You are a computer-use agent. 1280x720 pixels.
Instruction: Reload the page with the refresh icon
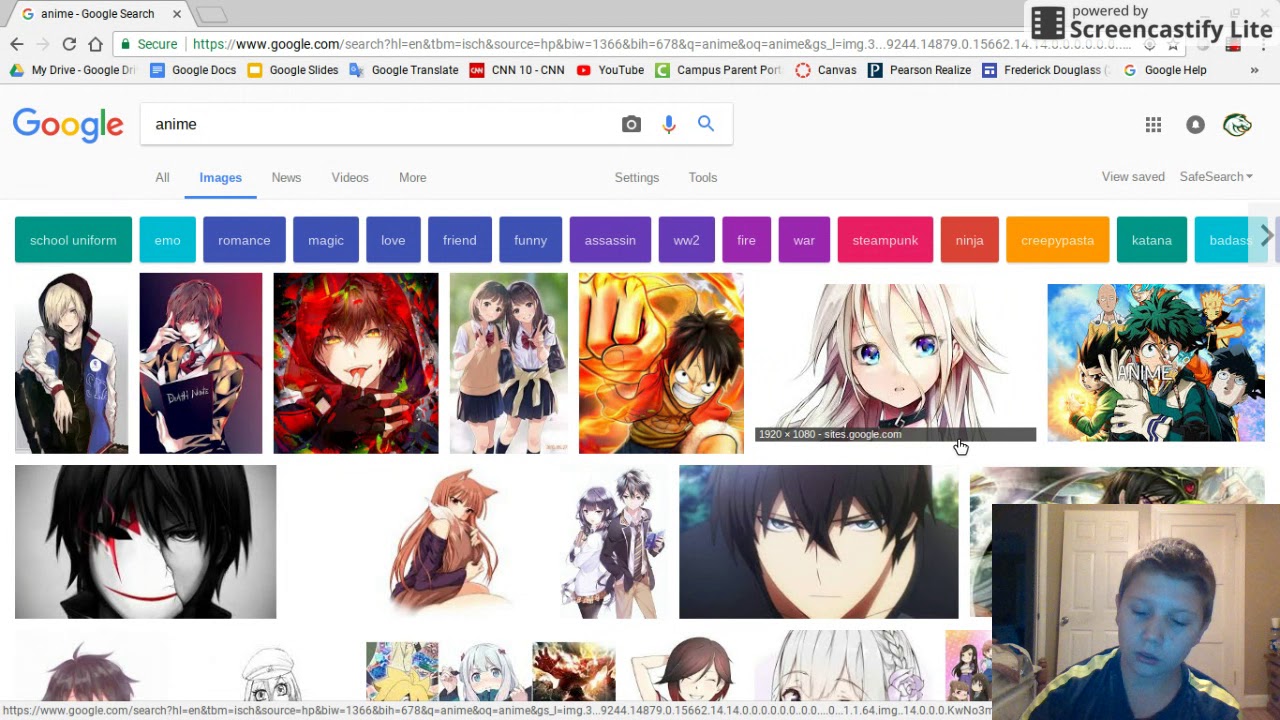point(69,44)
